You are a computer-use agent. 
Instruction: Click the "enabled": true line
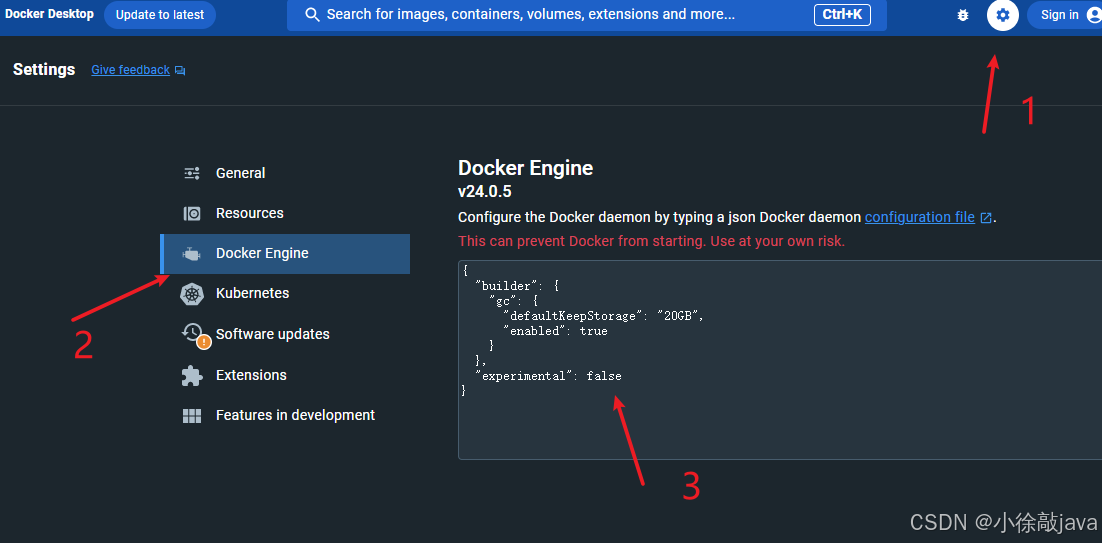coord(555,331)
